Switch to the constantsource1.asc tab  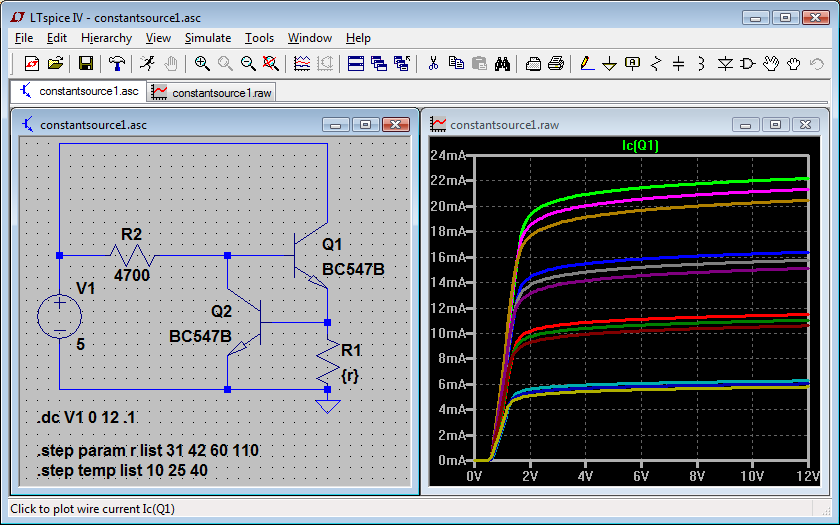[79, 91]
